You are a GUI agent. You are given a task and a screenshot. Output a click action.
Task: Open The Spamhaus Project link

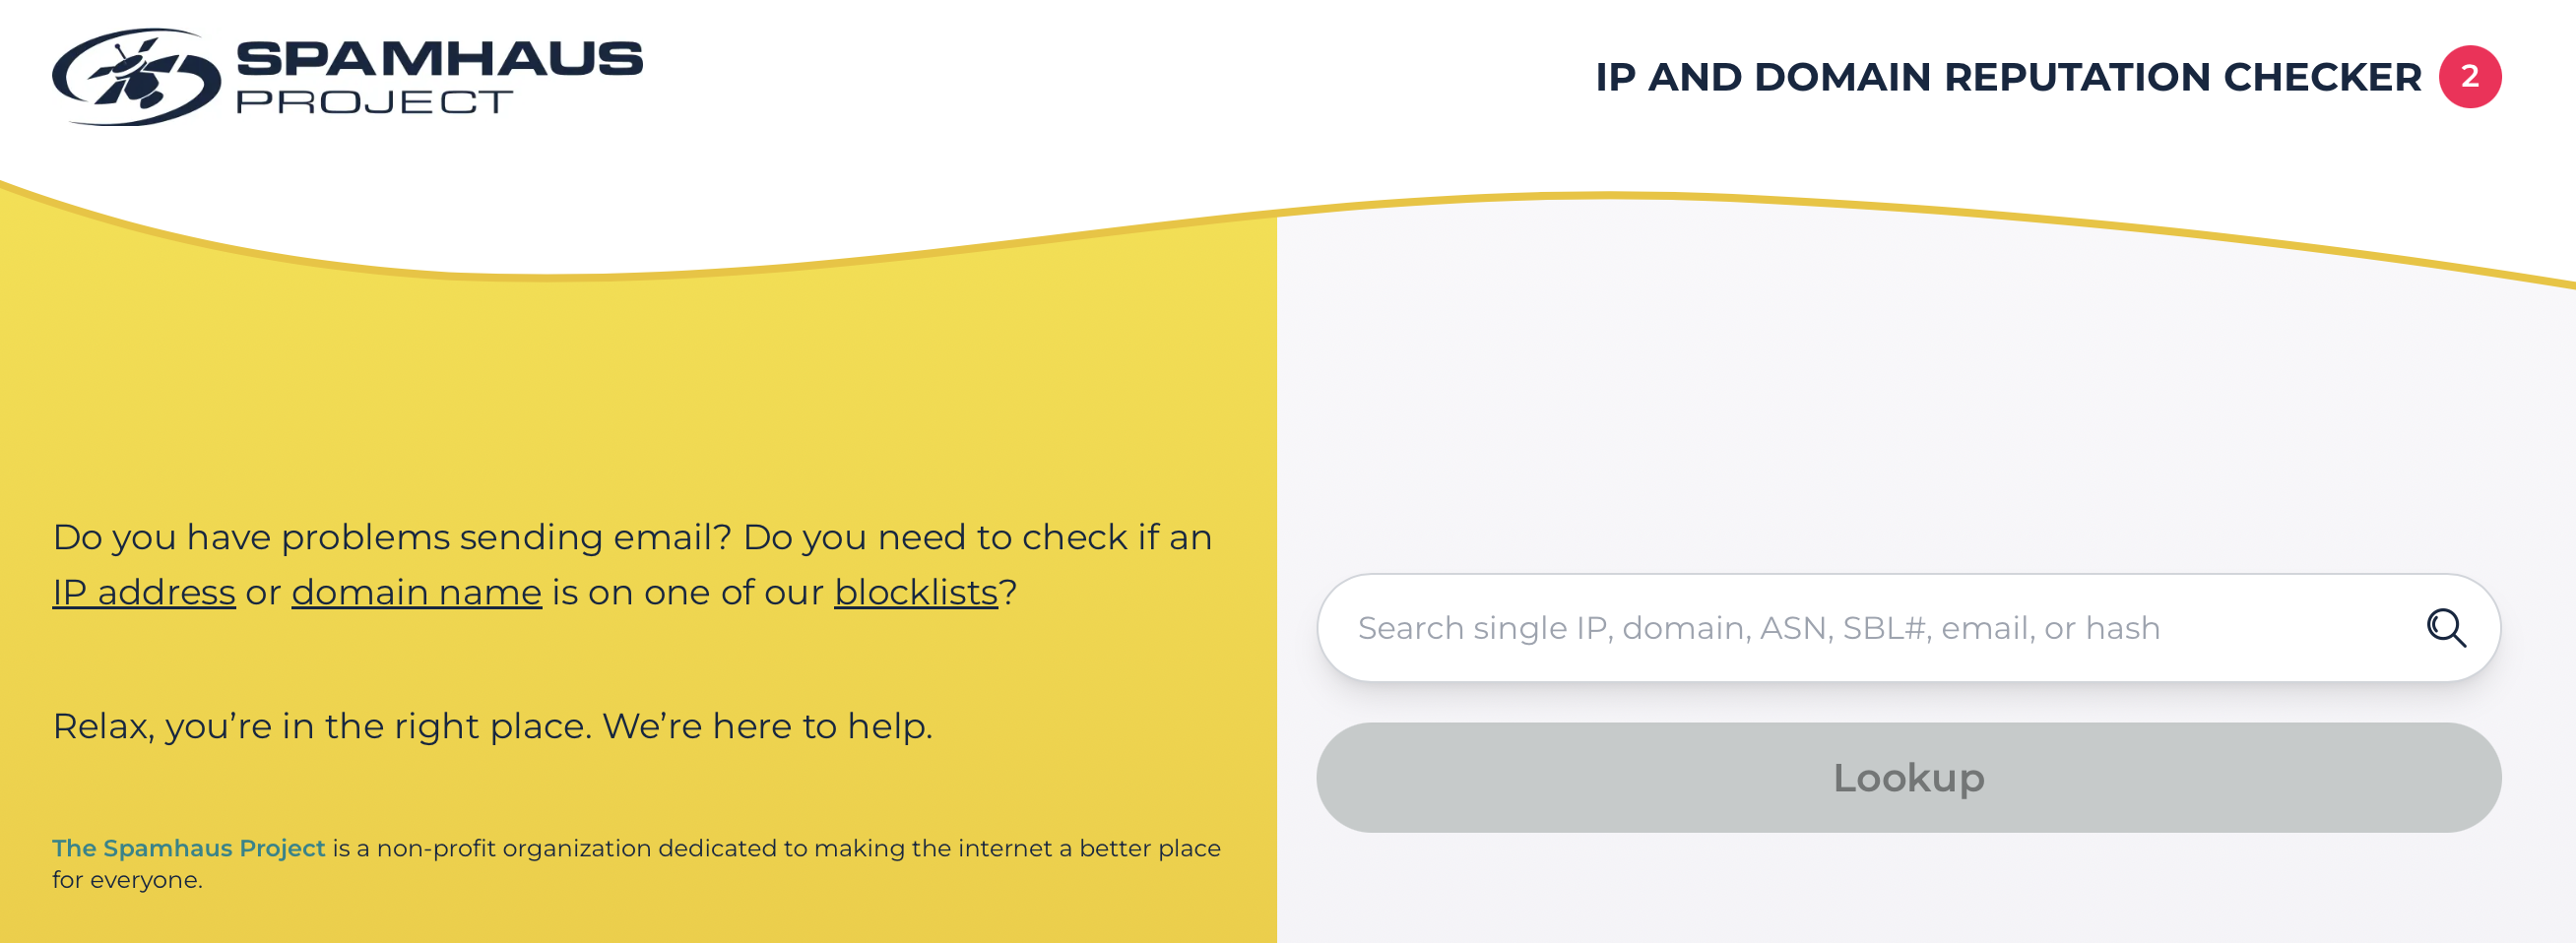coord(189,848)
